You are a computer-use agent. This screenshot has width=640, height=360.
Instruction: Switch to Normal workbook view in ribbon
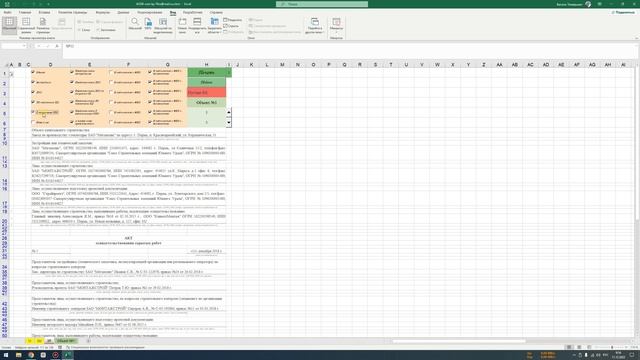click(x=9, y=25)
